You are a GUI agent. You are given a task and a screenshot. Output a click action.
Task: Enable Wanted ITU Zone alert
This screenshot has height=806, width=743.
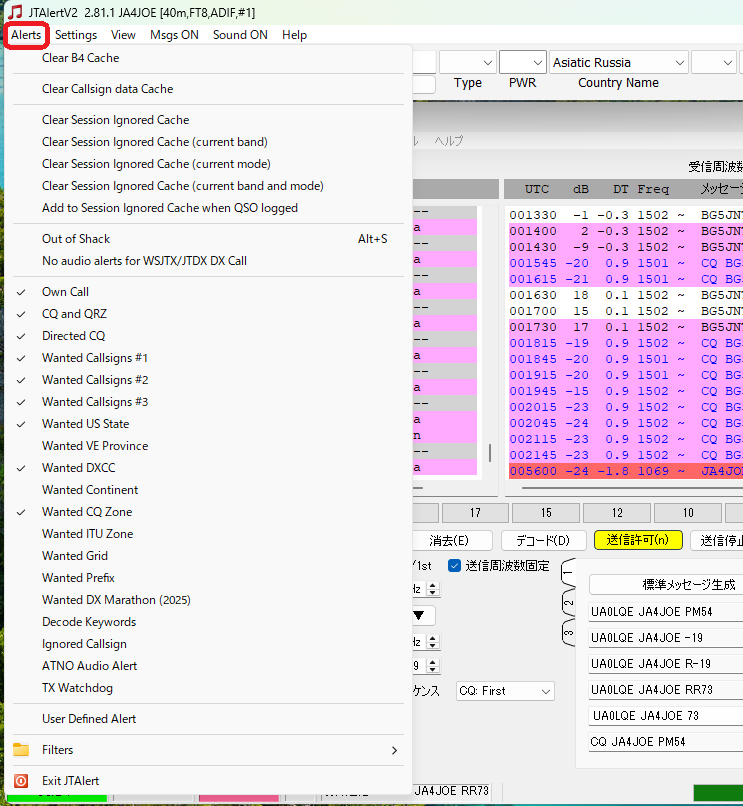[x=208, y=534]
